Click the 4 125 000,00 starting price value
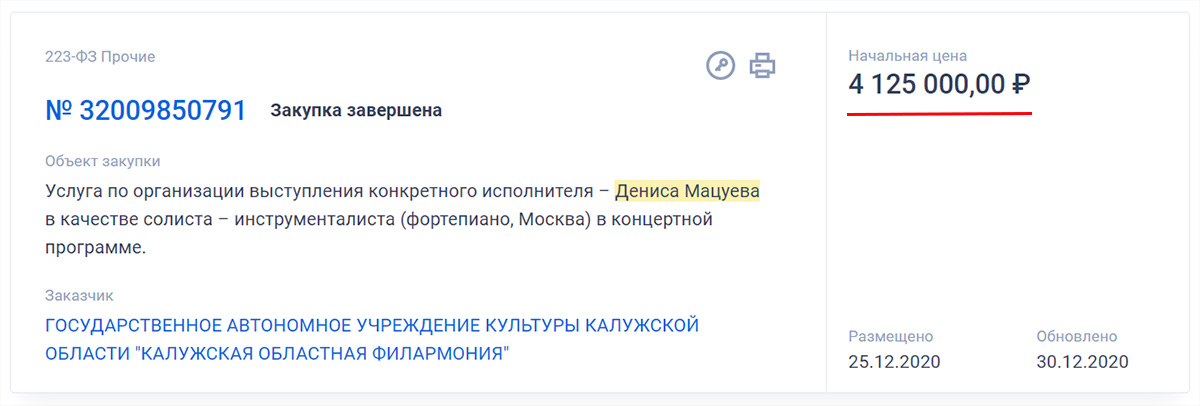The width and height of the screenshot is (1200, 406). click(926, 85)
